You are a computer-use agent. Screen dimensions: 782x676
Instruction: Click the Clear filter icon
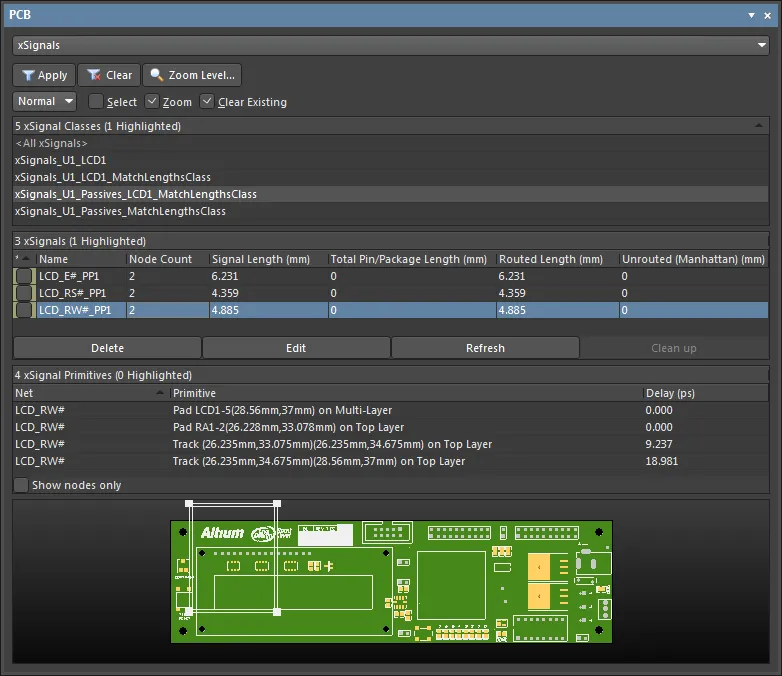tap(94, 75)
